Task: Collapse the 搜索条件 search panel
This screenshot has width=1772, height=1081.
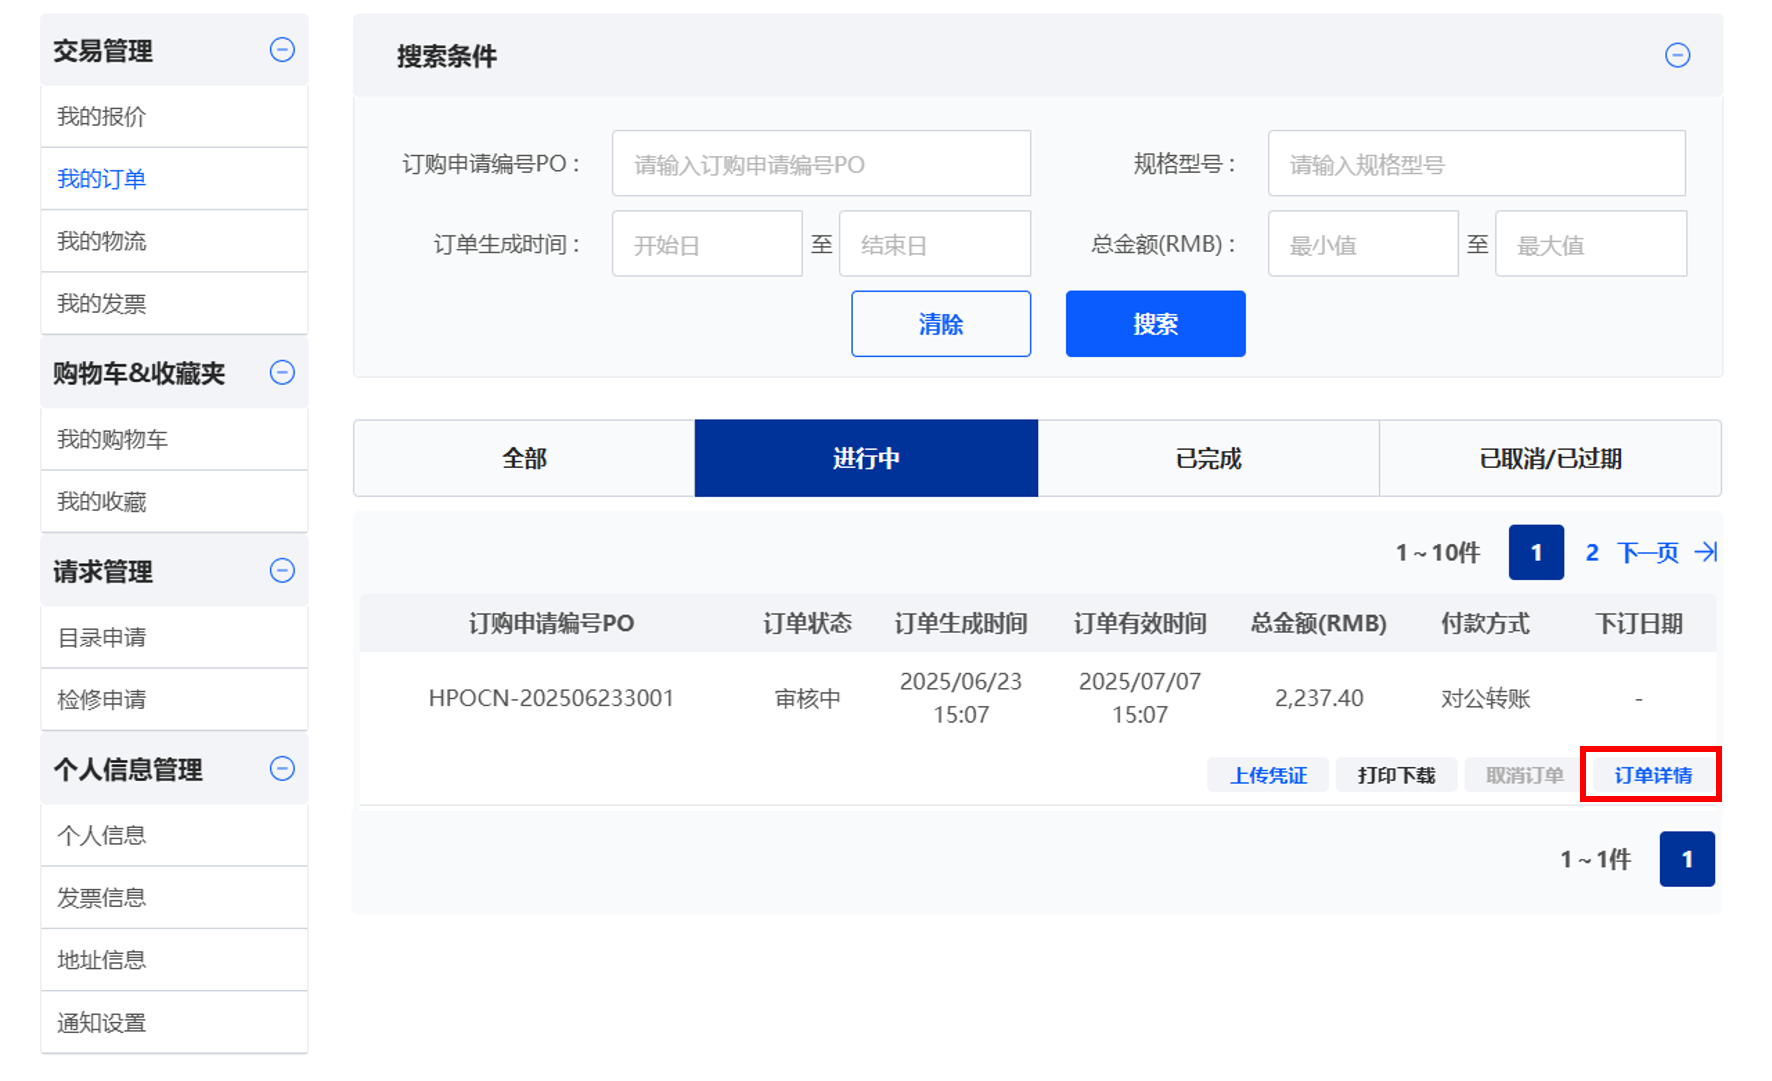Action: pos(1677,56)
